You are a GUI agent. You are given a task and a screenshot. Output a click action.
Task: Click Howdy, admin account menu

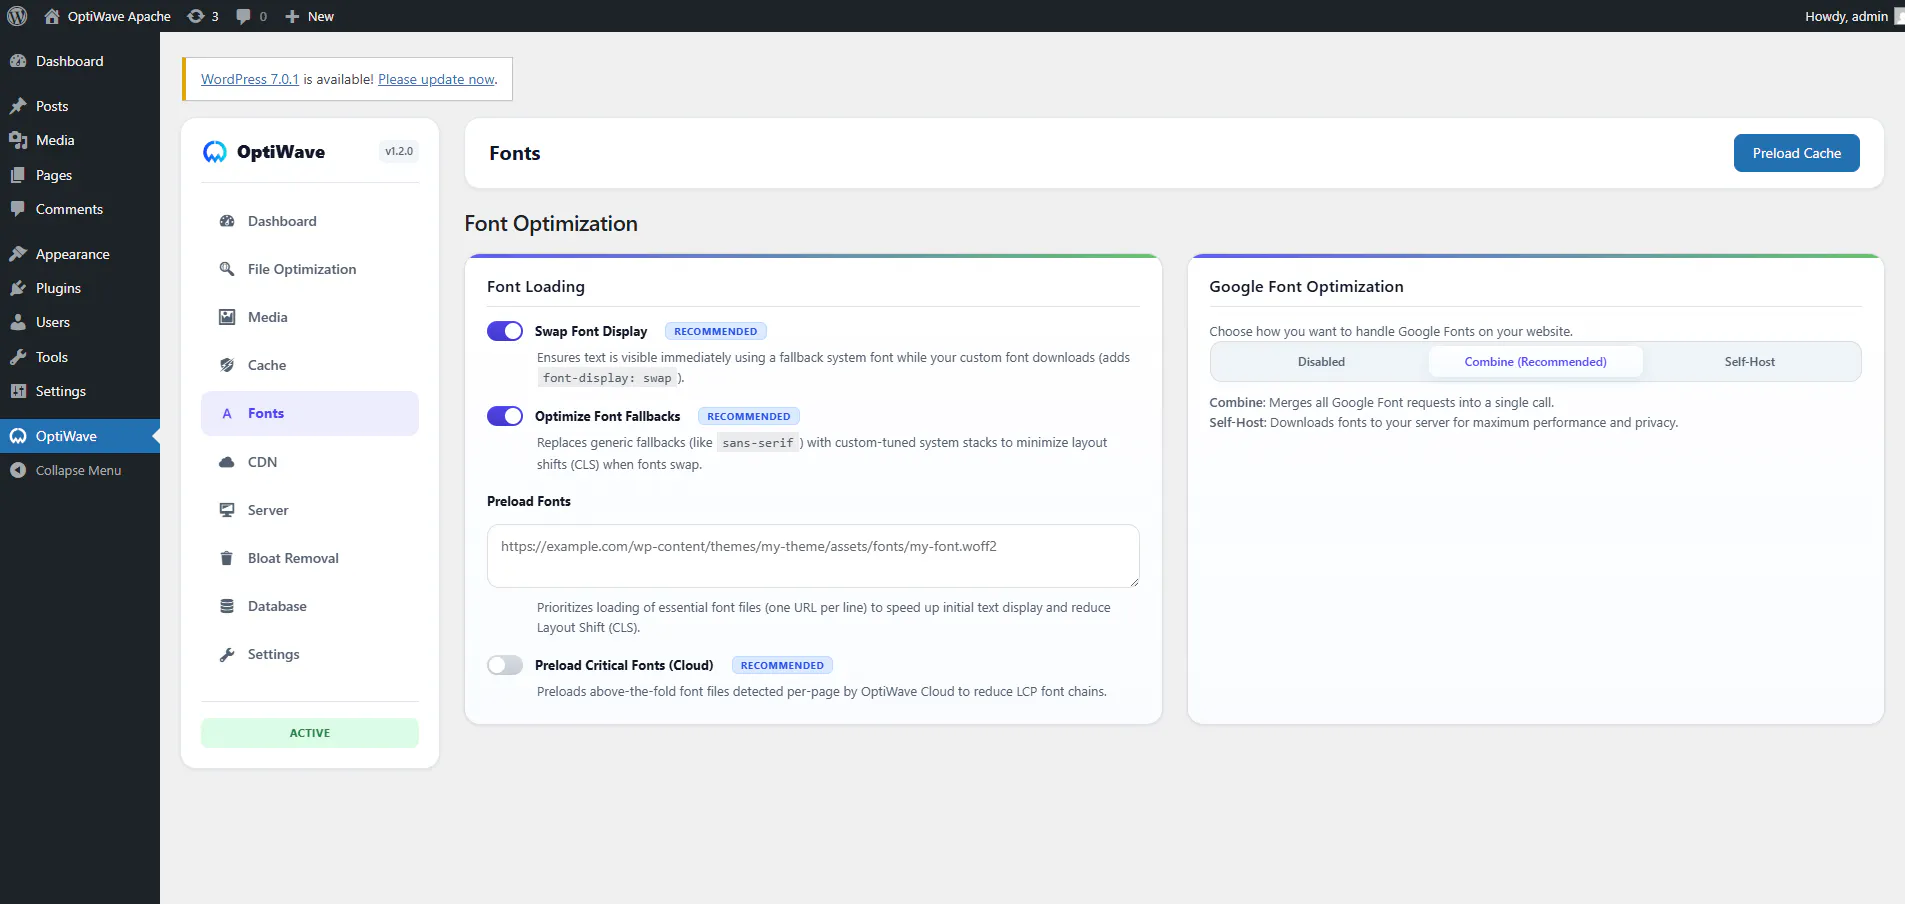click(1852, 16)
